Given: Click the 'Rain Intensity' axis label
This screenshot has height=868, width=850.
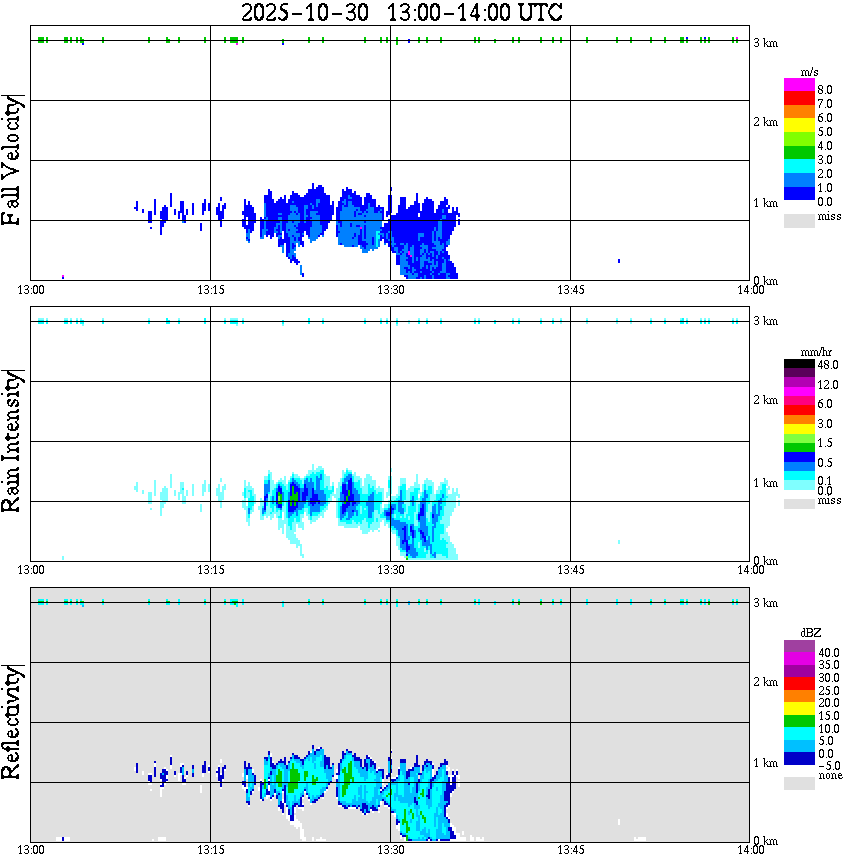Looking at the screenshot, I should (x=12, y=441).
